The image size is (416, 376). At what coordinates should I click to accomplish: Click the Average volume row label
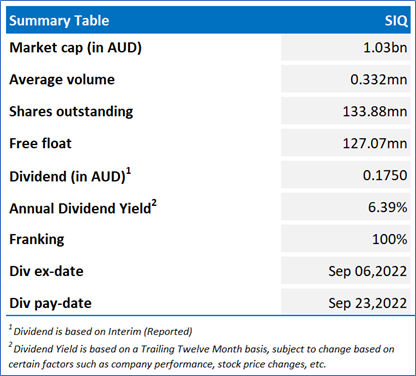[x=62, y=80]
